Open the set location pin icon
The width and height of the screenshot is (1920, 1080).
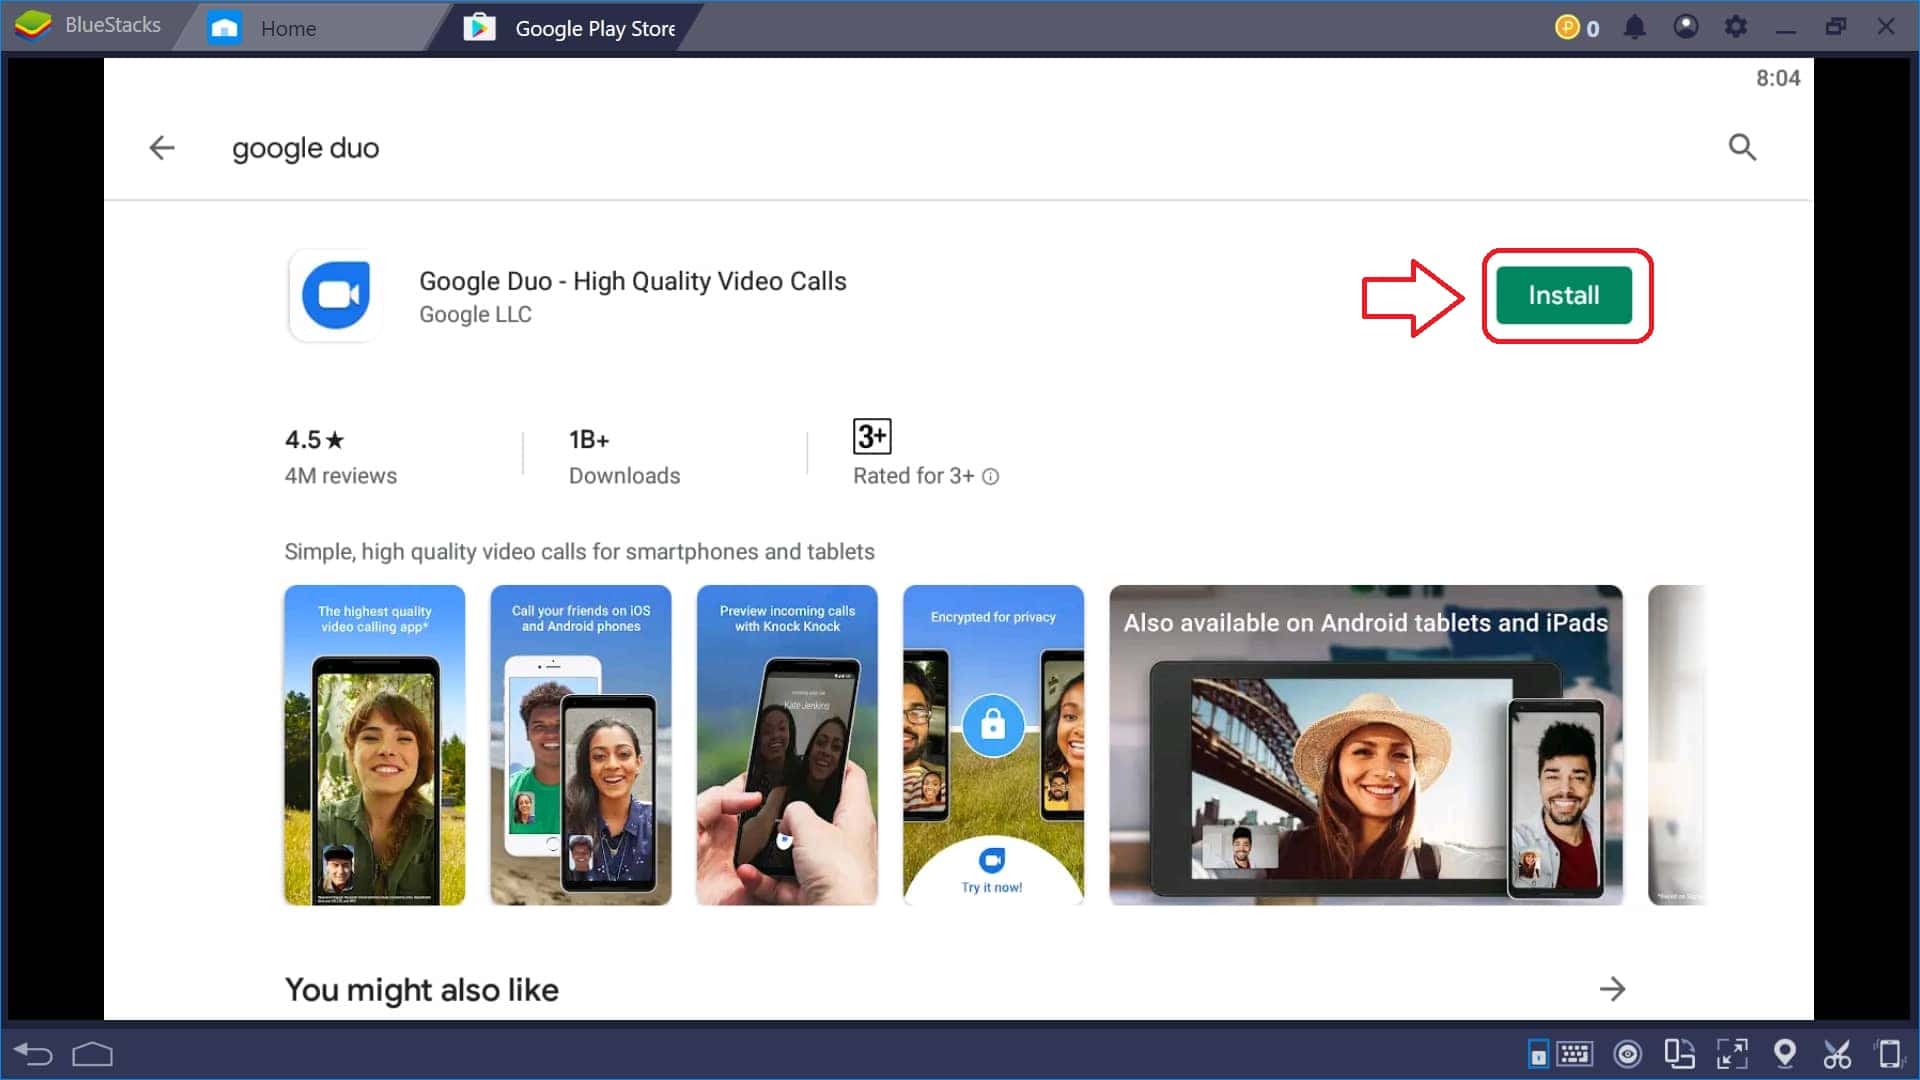(x=1784, y=1053)
